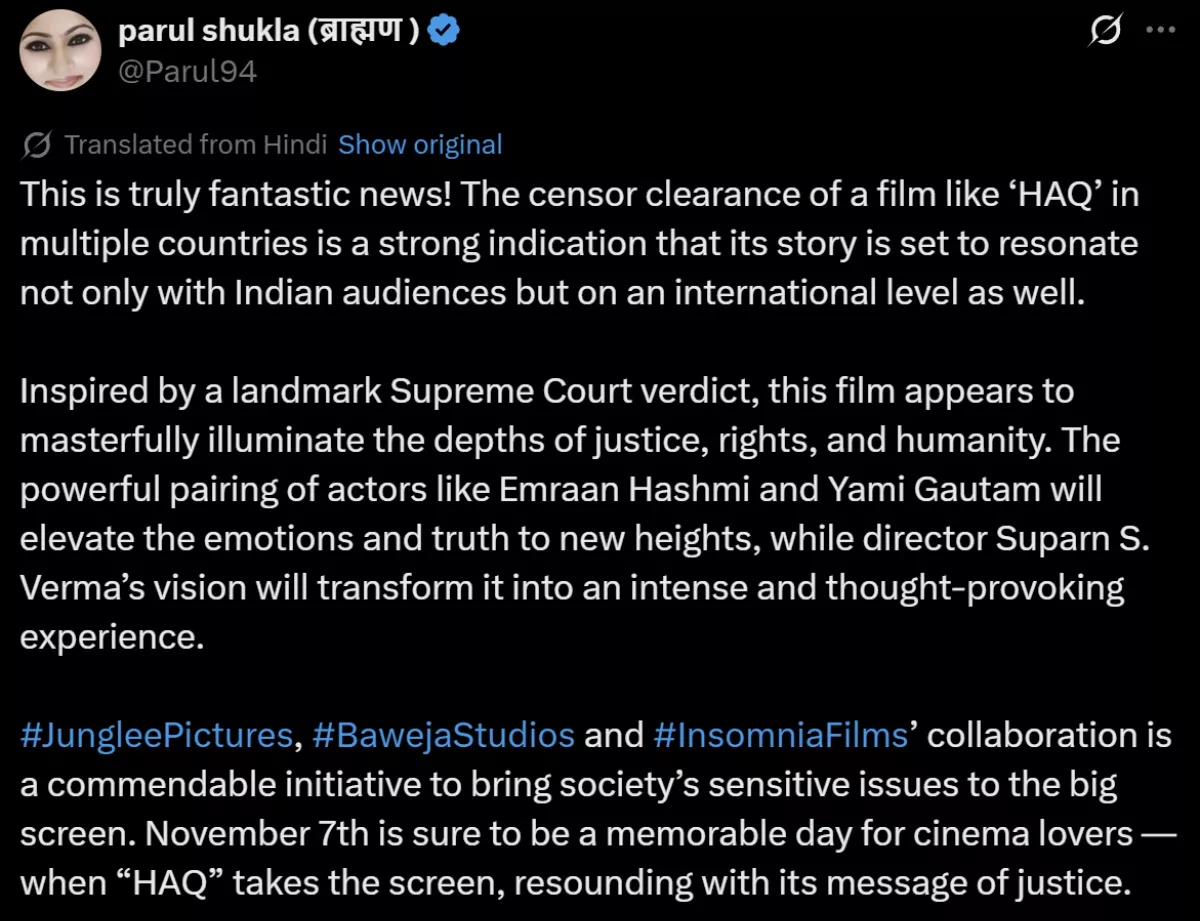
Task: Open the #JungleePictures hashtag
Action: click(155, 735)
